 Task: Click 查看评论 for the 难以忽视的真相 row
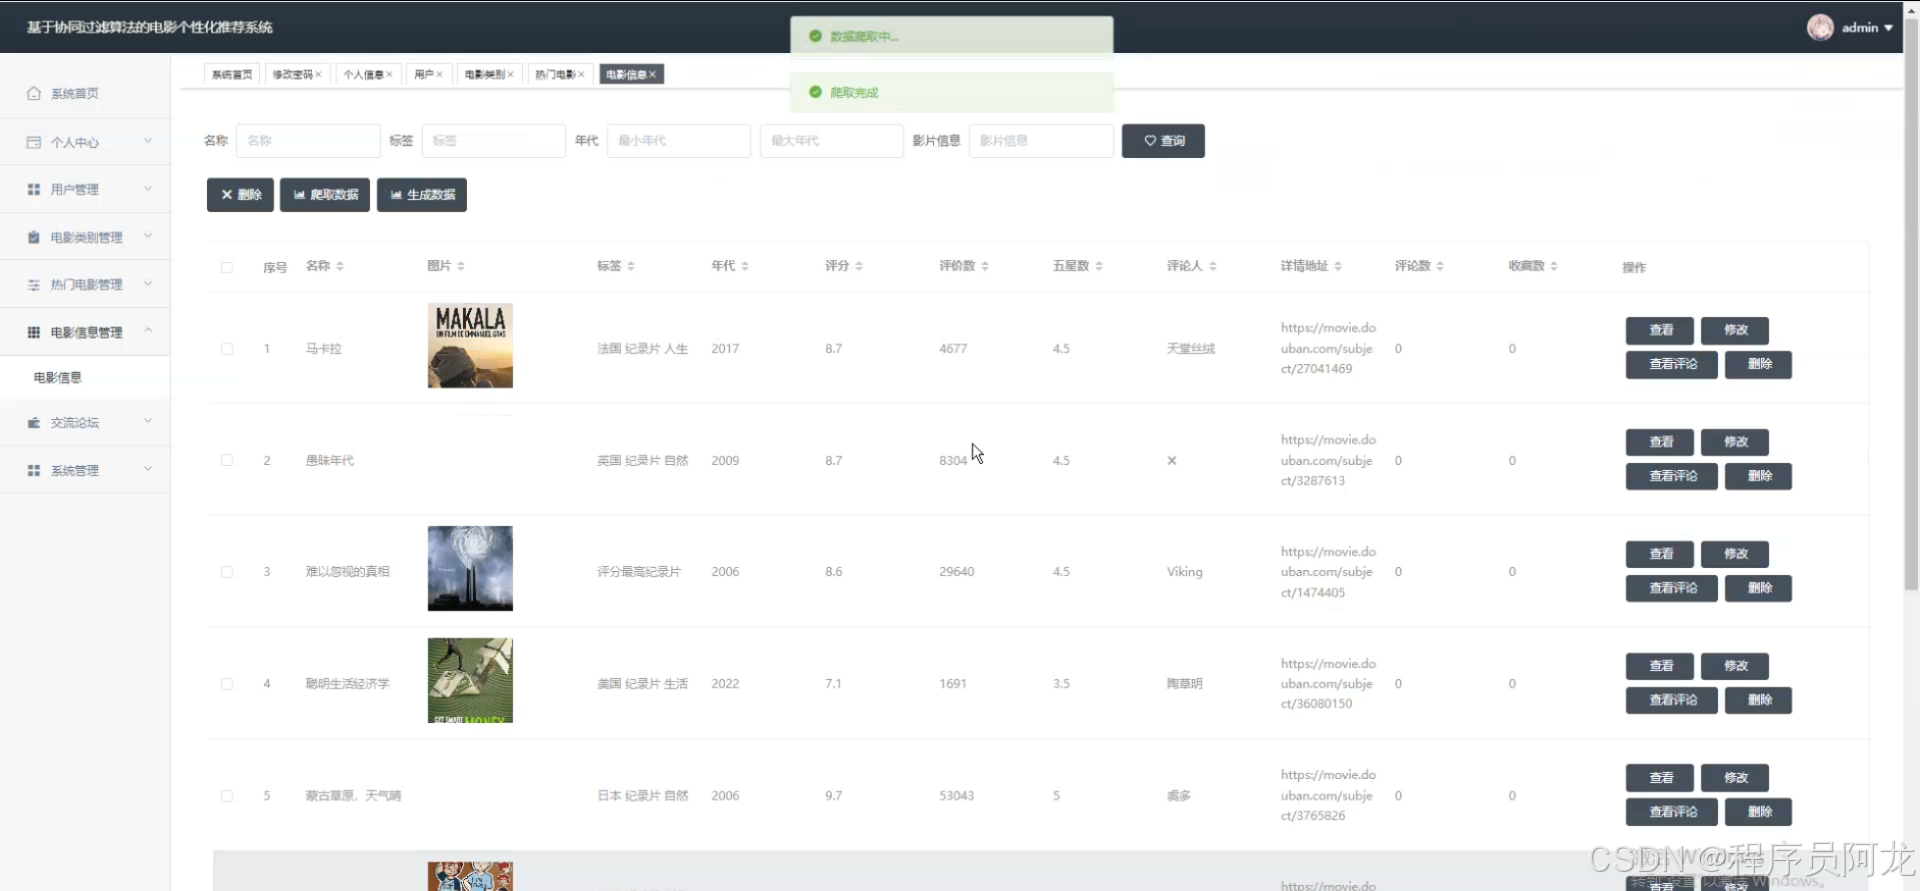(x=1673, y=588)
